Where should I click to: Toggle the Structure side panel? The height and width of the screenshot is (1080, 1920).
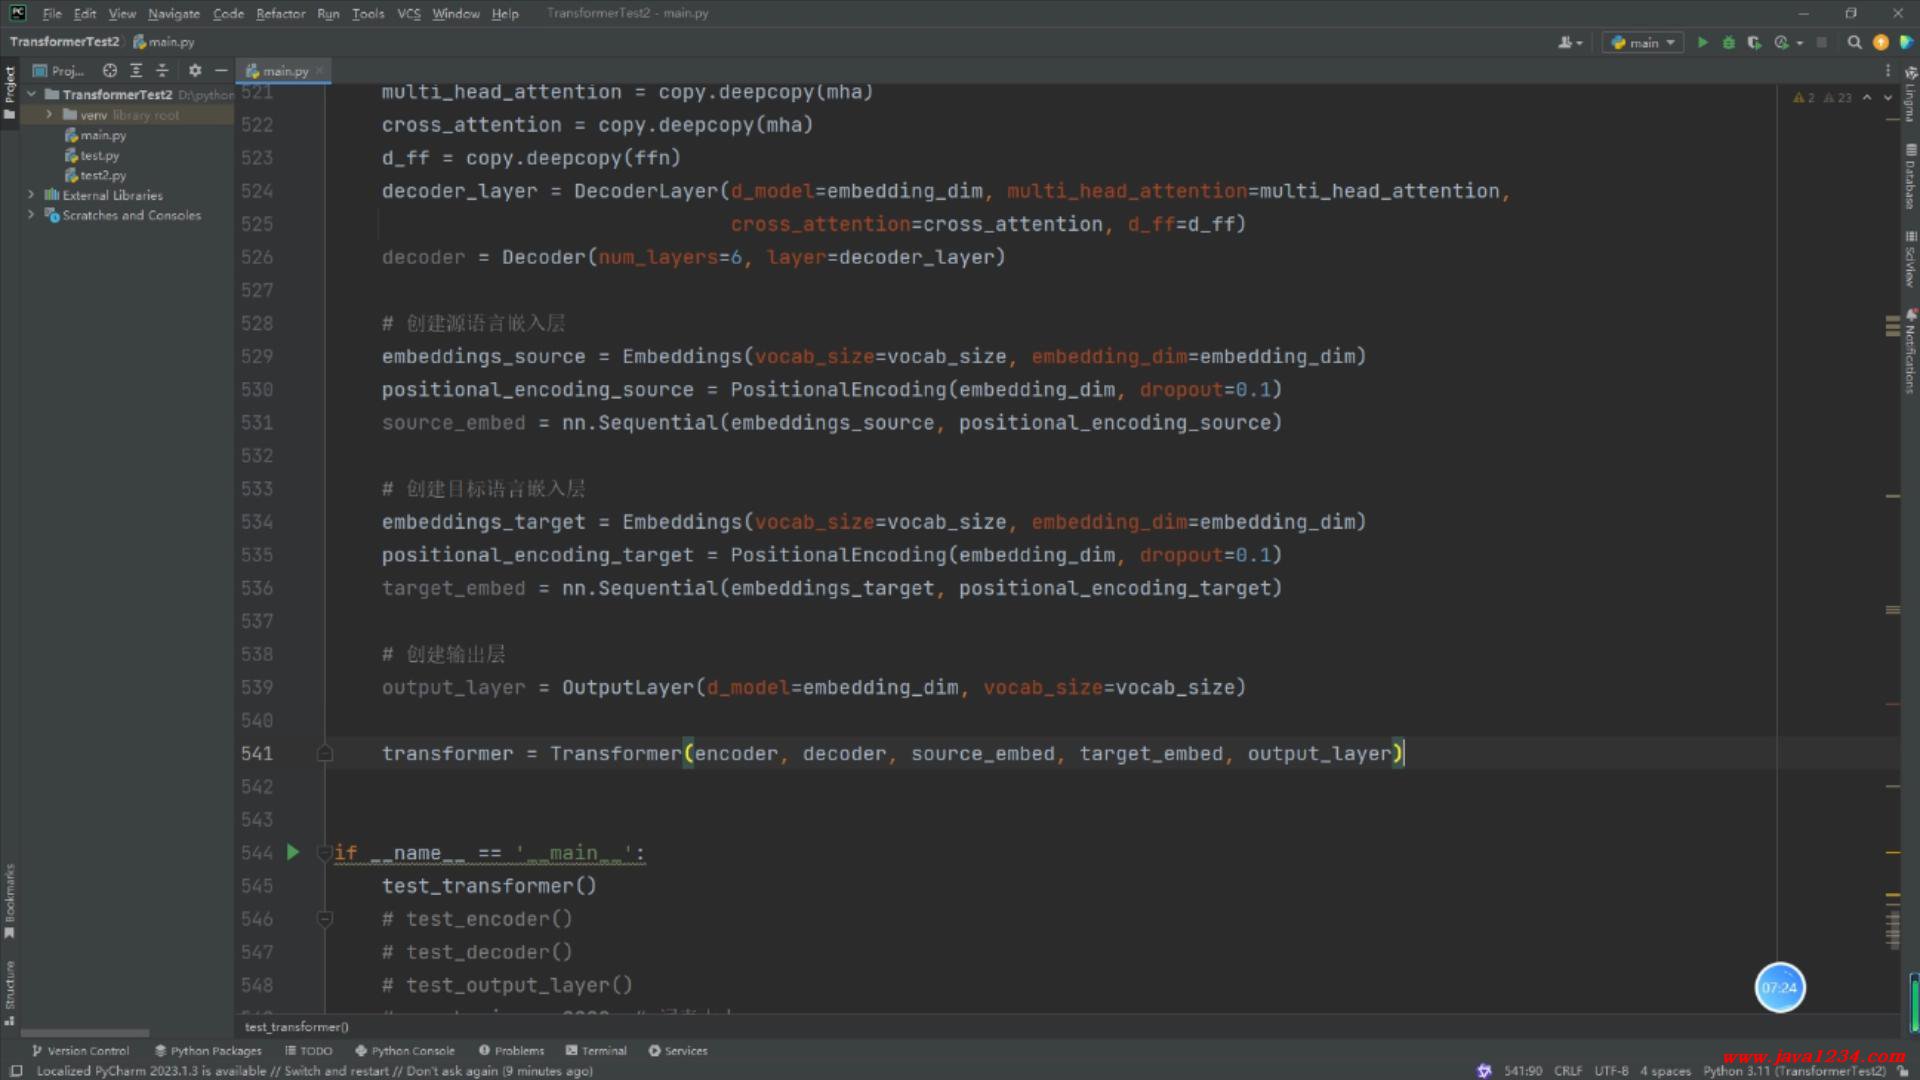(10, 992)
